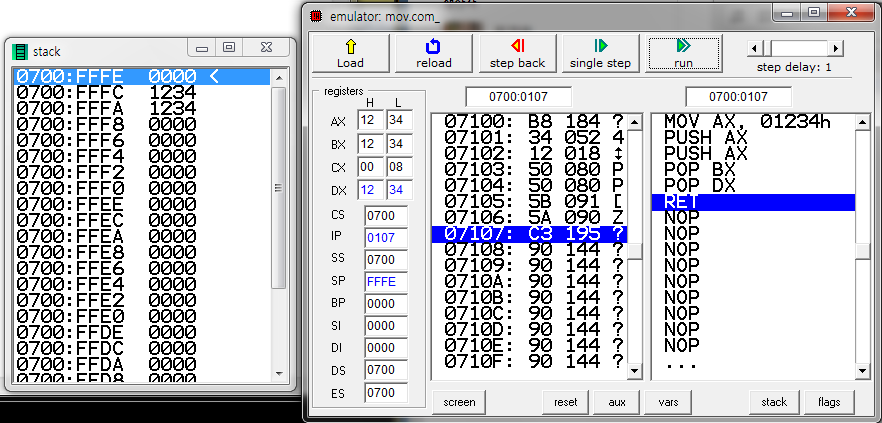Adjust the step delay slider
Image resolution: width=882 pixels, height=423 pixels.
tap(802, 48)
